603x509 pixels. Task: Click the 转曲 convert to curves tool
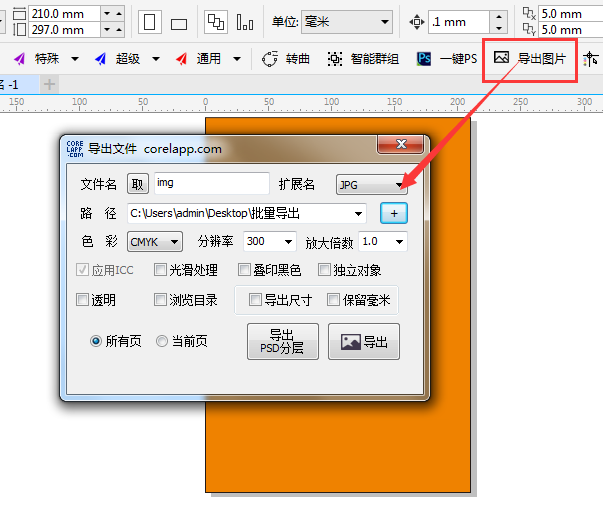(286, 59)
